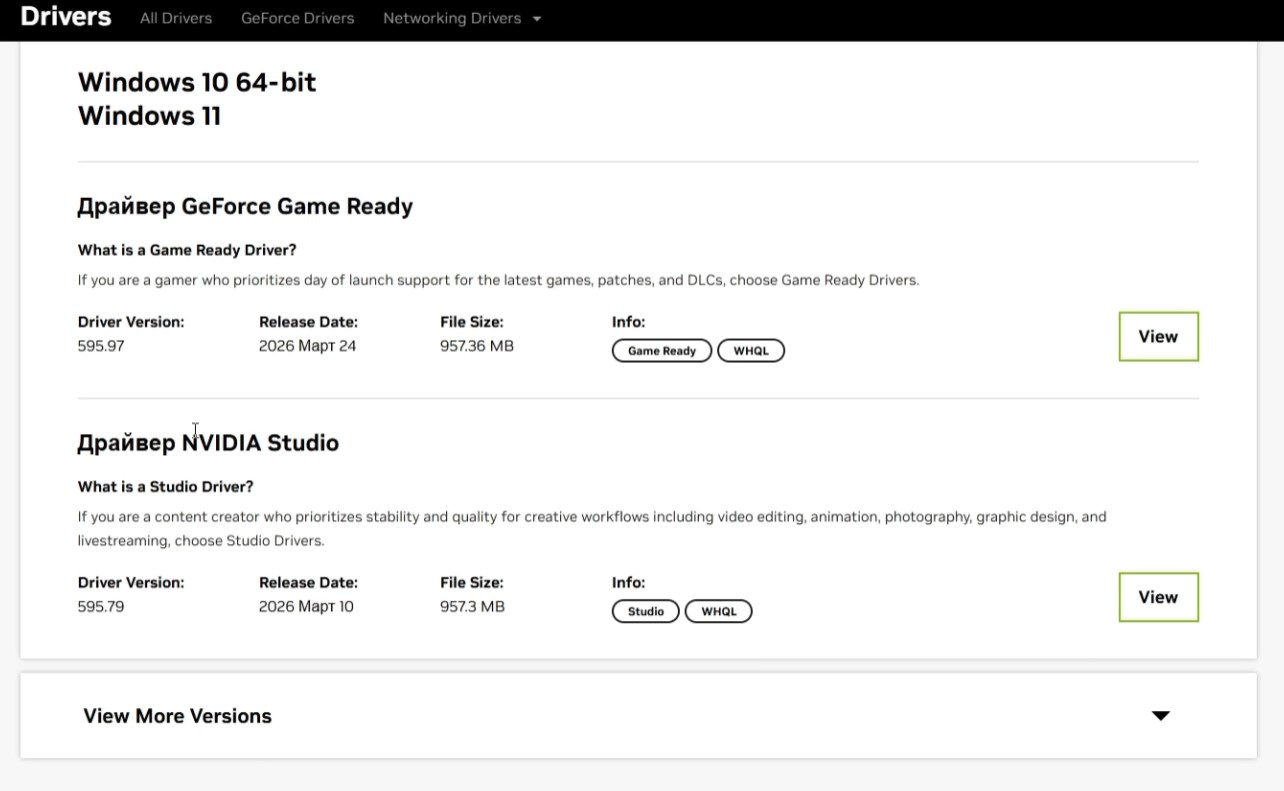Click file size 957.3 MB
Image resolution: width=1284 pixels, height=791 pixels.
473,606
